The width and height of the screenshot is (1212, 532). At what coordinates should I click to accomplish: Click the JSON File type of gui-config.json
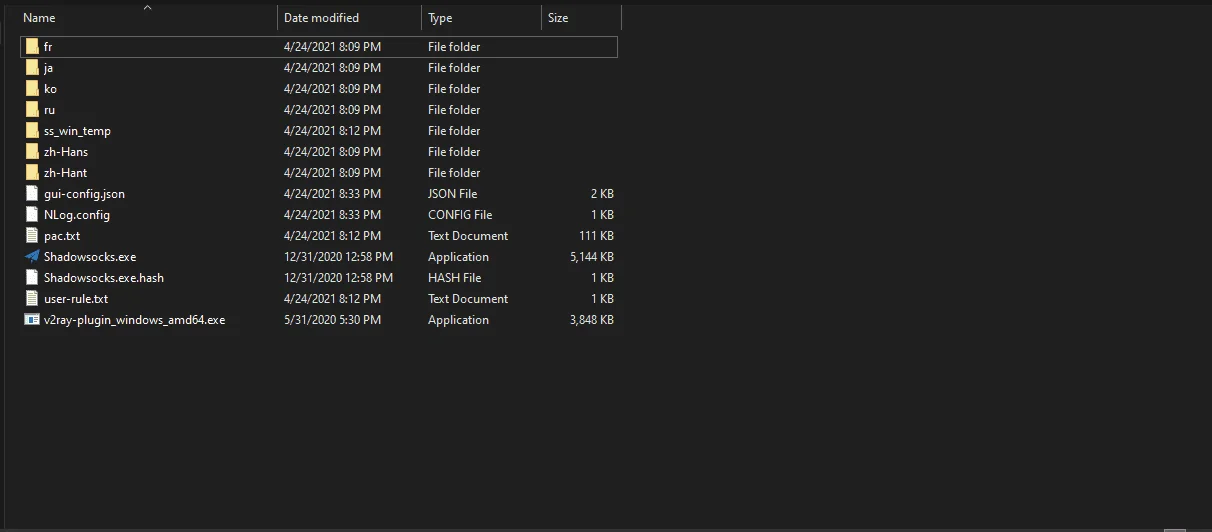click(453, 194)
